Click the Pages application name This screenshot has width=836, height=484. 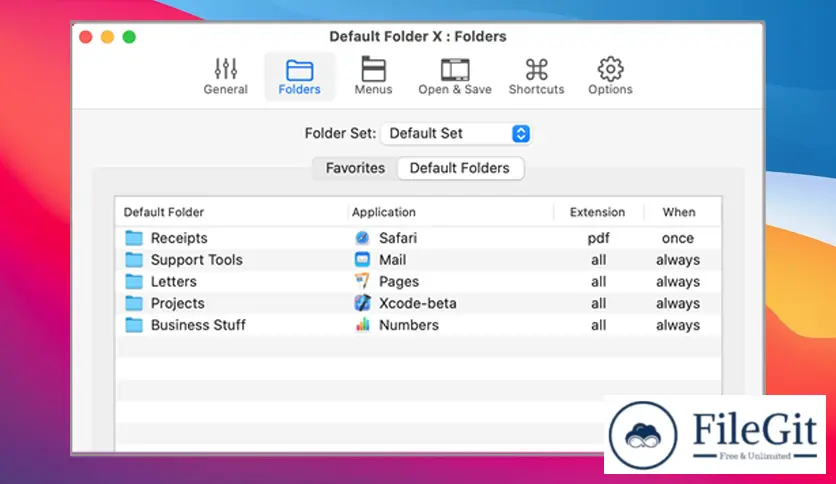click(x=399, y=281)
